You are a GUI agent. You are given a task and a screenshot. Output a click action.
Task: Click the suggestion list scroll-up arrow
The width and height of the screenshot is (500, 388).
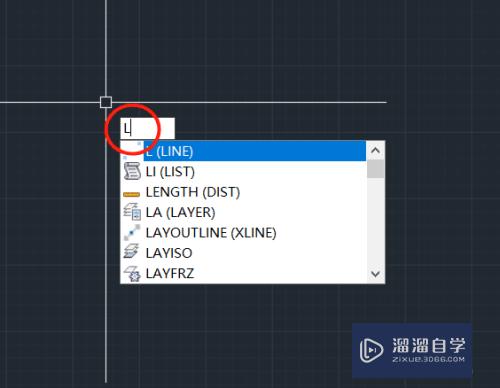375,150
